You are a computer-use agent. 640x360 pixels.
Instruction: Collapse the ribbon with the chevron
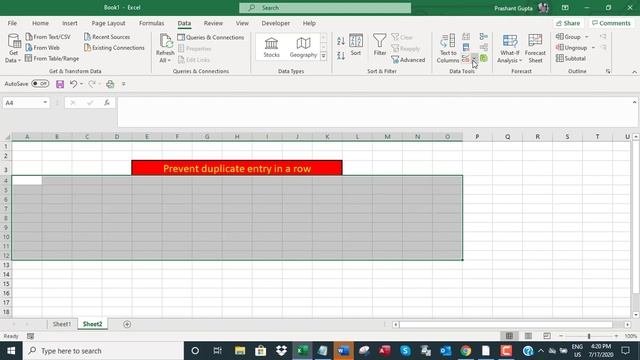click(634, 72)
